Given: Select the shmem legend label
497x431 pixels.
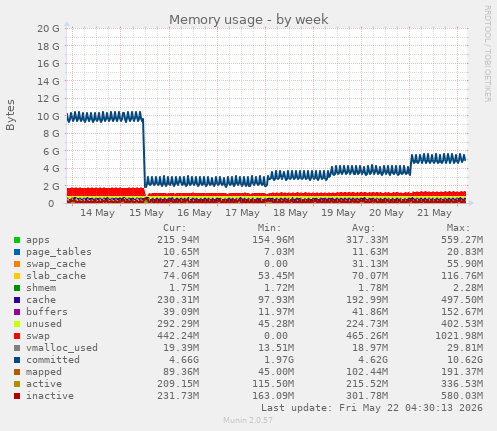Looking at the screenshot, I should (41, 288).
